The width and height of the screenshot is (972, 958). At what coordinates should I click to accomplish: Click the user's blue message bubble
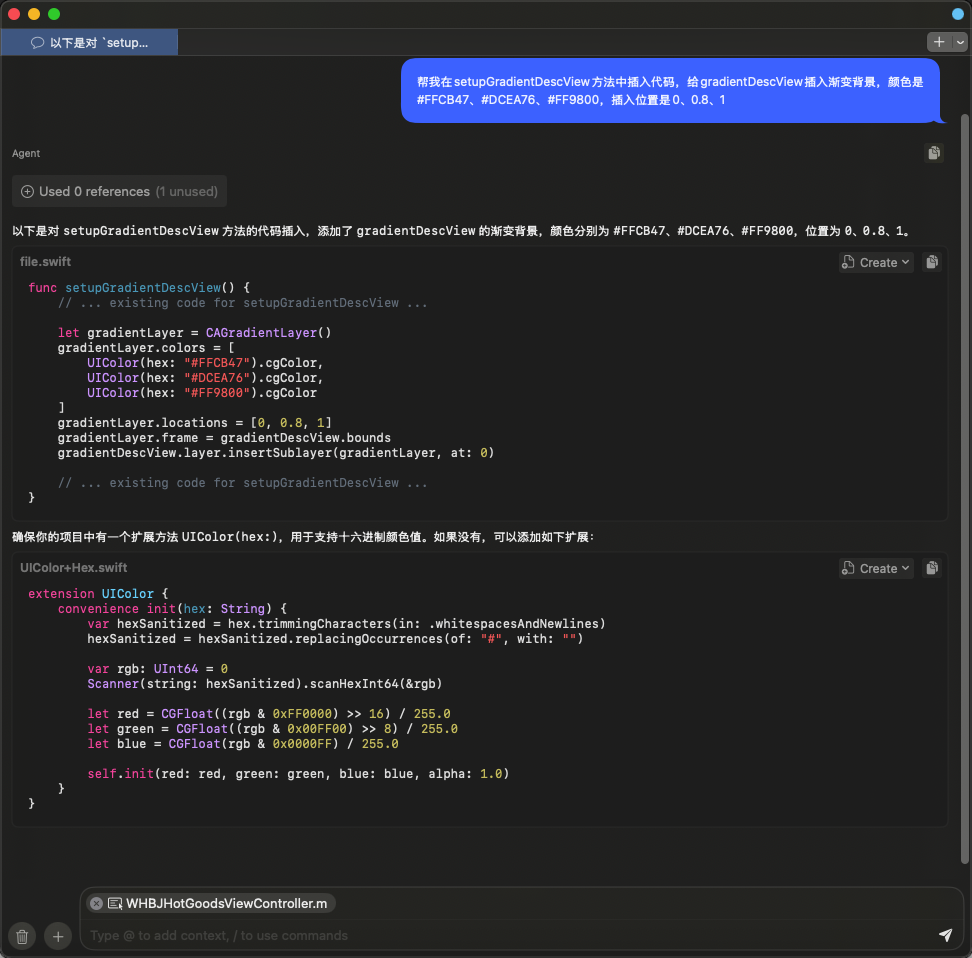670,91
